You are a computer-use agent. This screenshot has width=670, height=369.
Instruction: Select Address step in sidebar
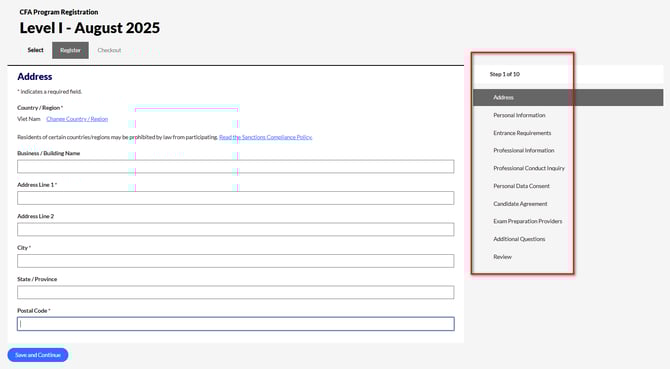568,97
